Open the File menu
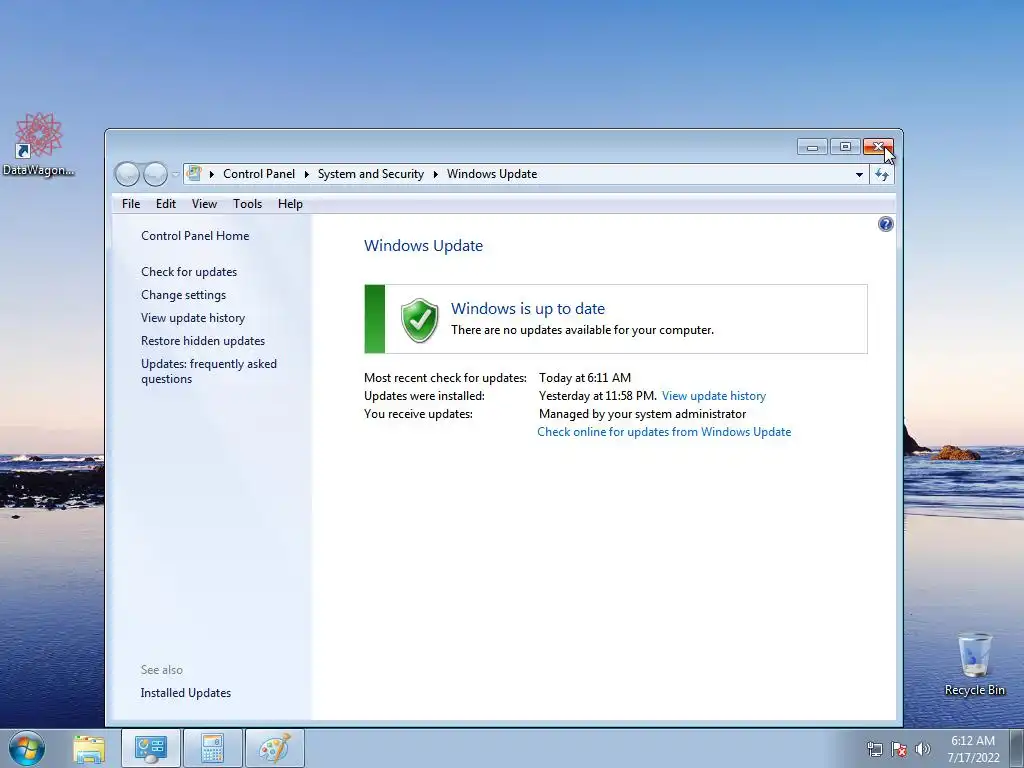 [x=131, y=204]
